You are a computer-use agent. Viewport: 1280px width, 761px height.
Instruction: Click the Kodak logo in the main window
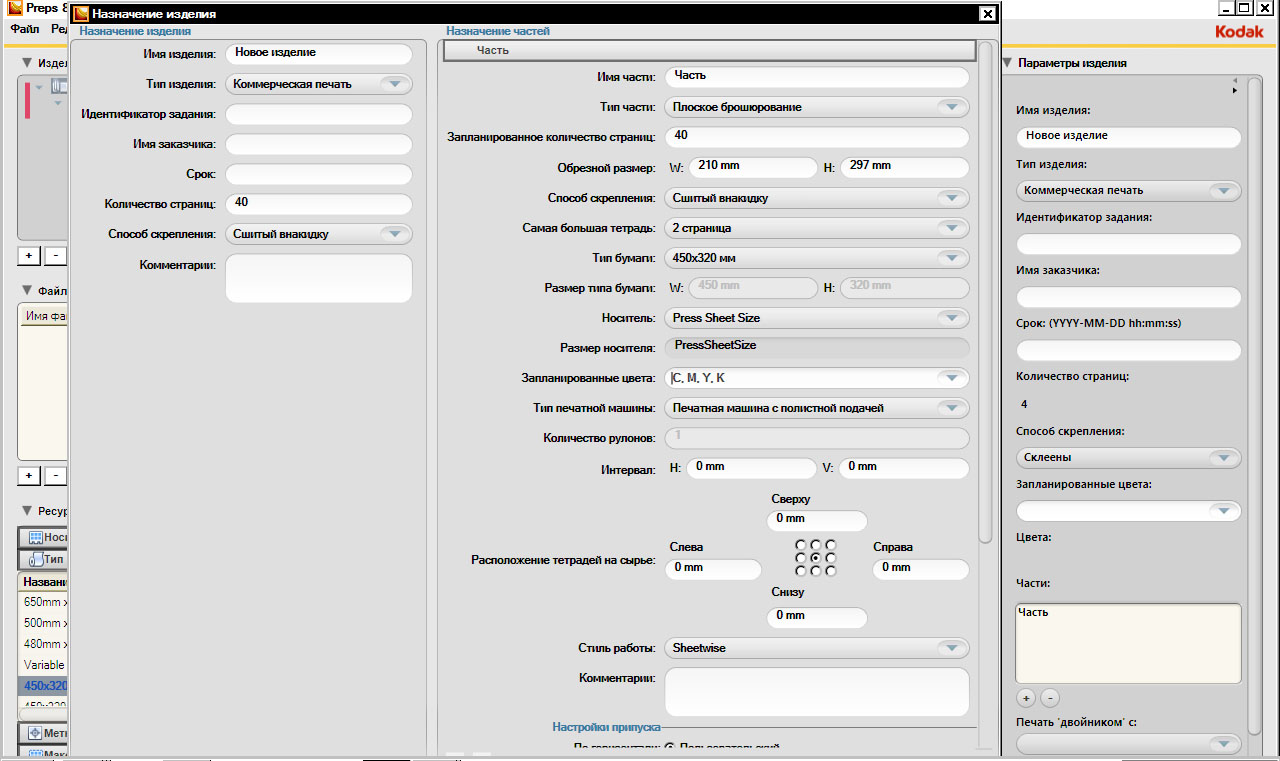tap(1239, 31)
